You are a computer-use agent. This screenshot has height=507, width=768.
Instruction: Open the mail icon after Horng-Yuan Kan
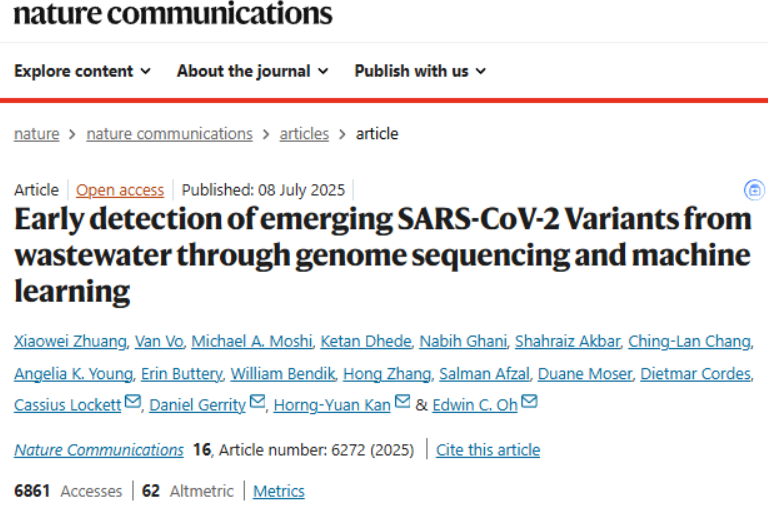(403, 403)
